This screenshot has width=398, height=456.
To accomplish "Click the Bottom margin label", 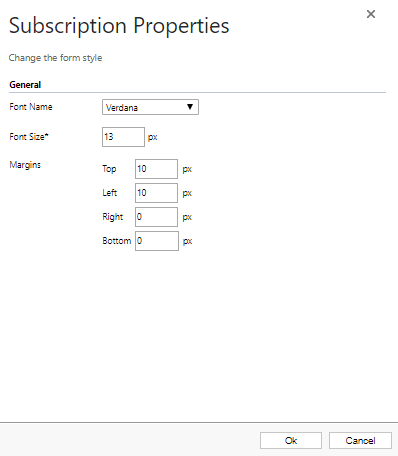I will coord(117,241).
